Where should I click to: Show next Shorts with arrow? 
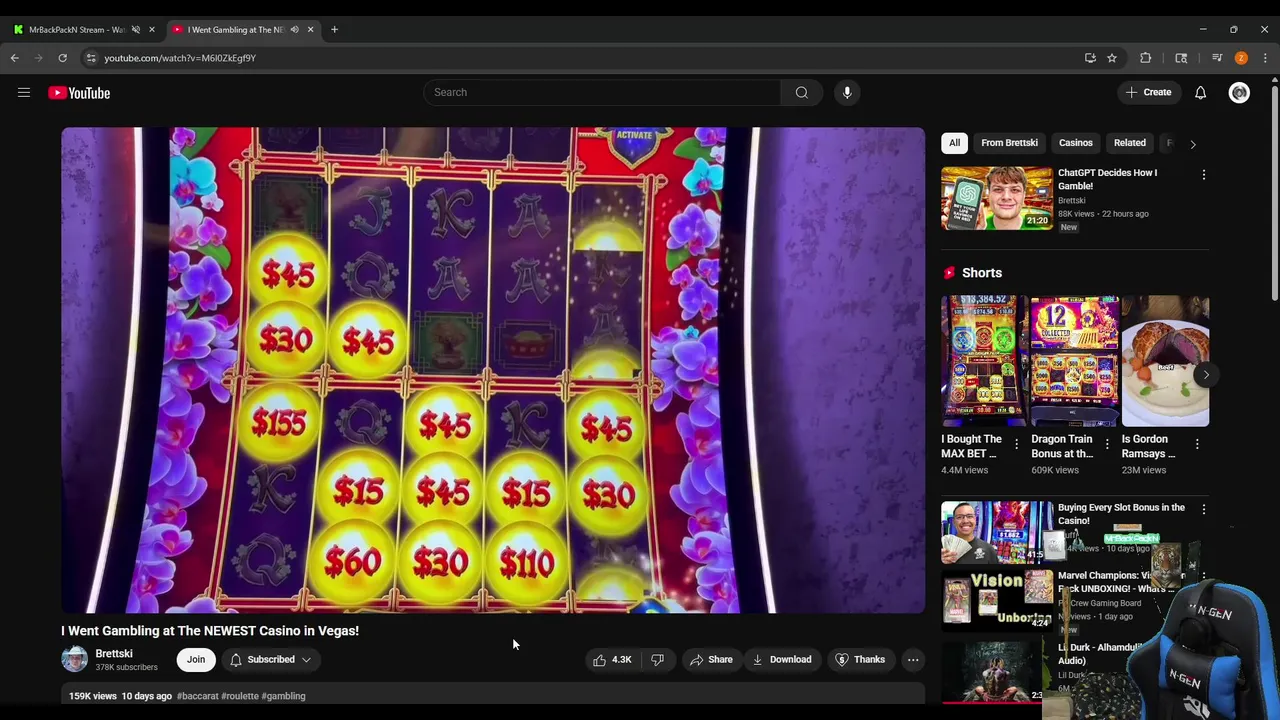click(1205, 375)
